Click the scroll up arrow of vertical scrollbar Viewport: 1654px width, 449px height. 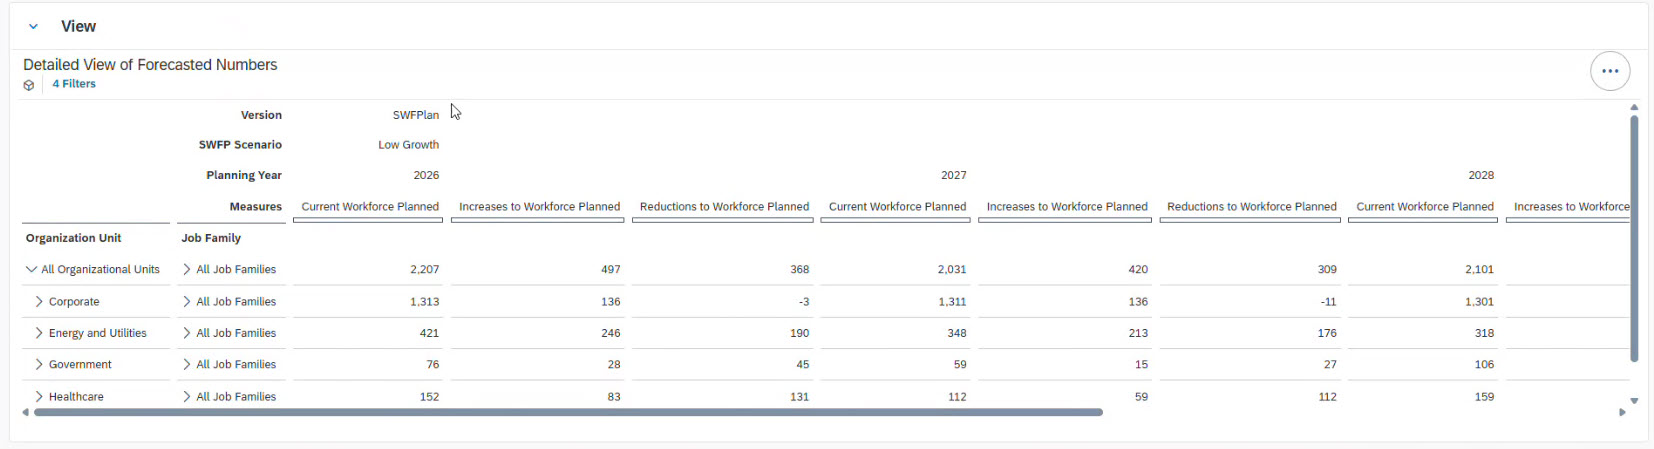[x=1634, y=107]
